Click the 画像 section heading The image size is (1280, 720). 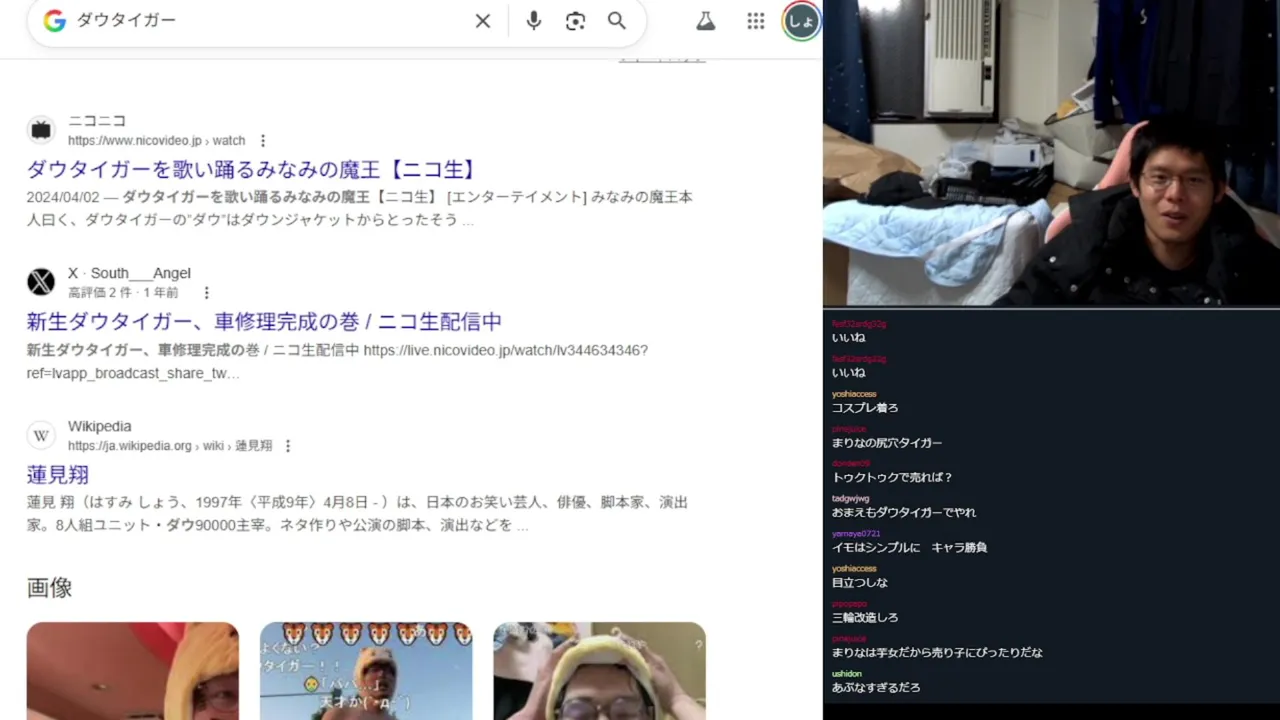[49, 588]
